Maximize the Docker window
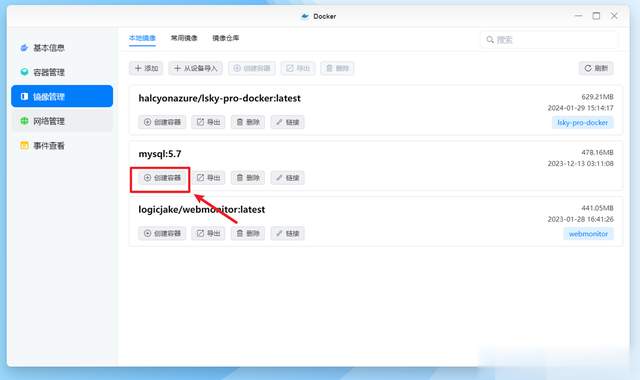Screen dimensions: 640x380 [596, 16]
